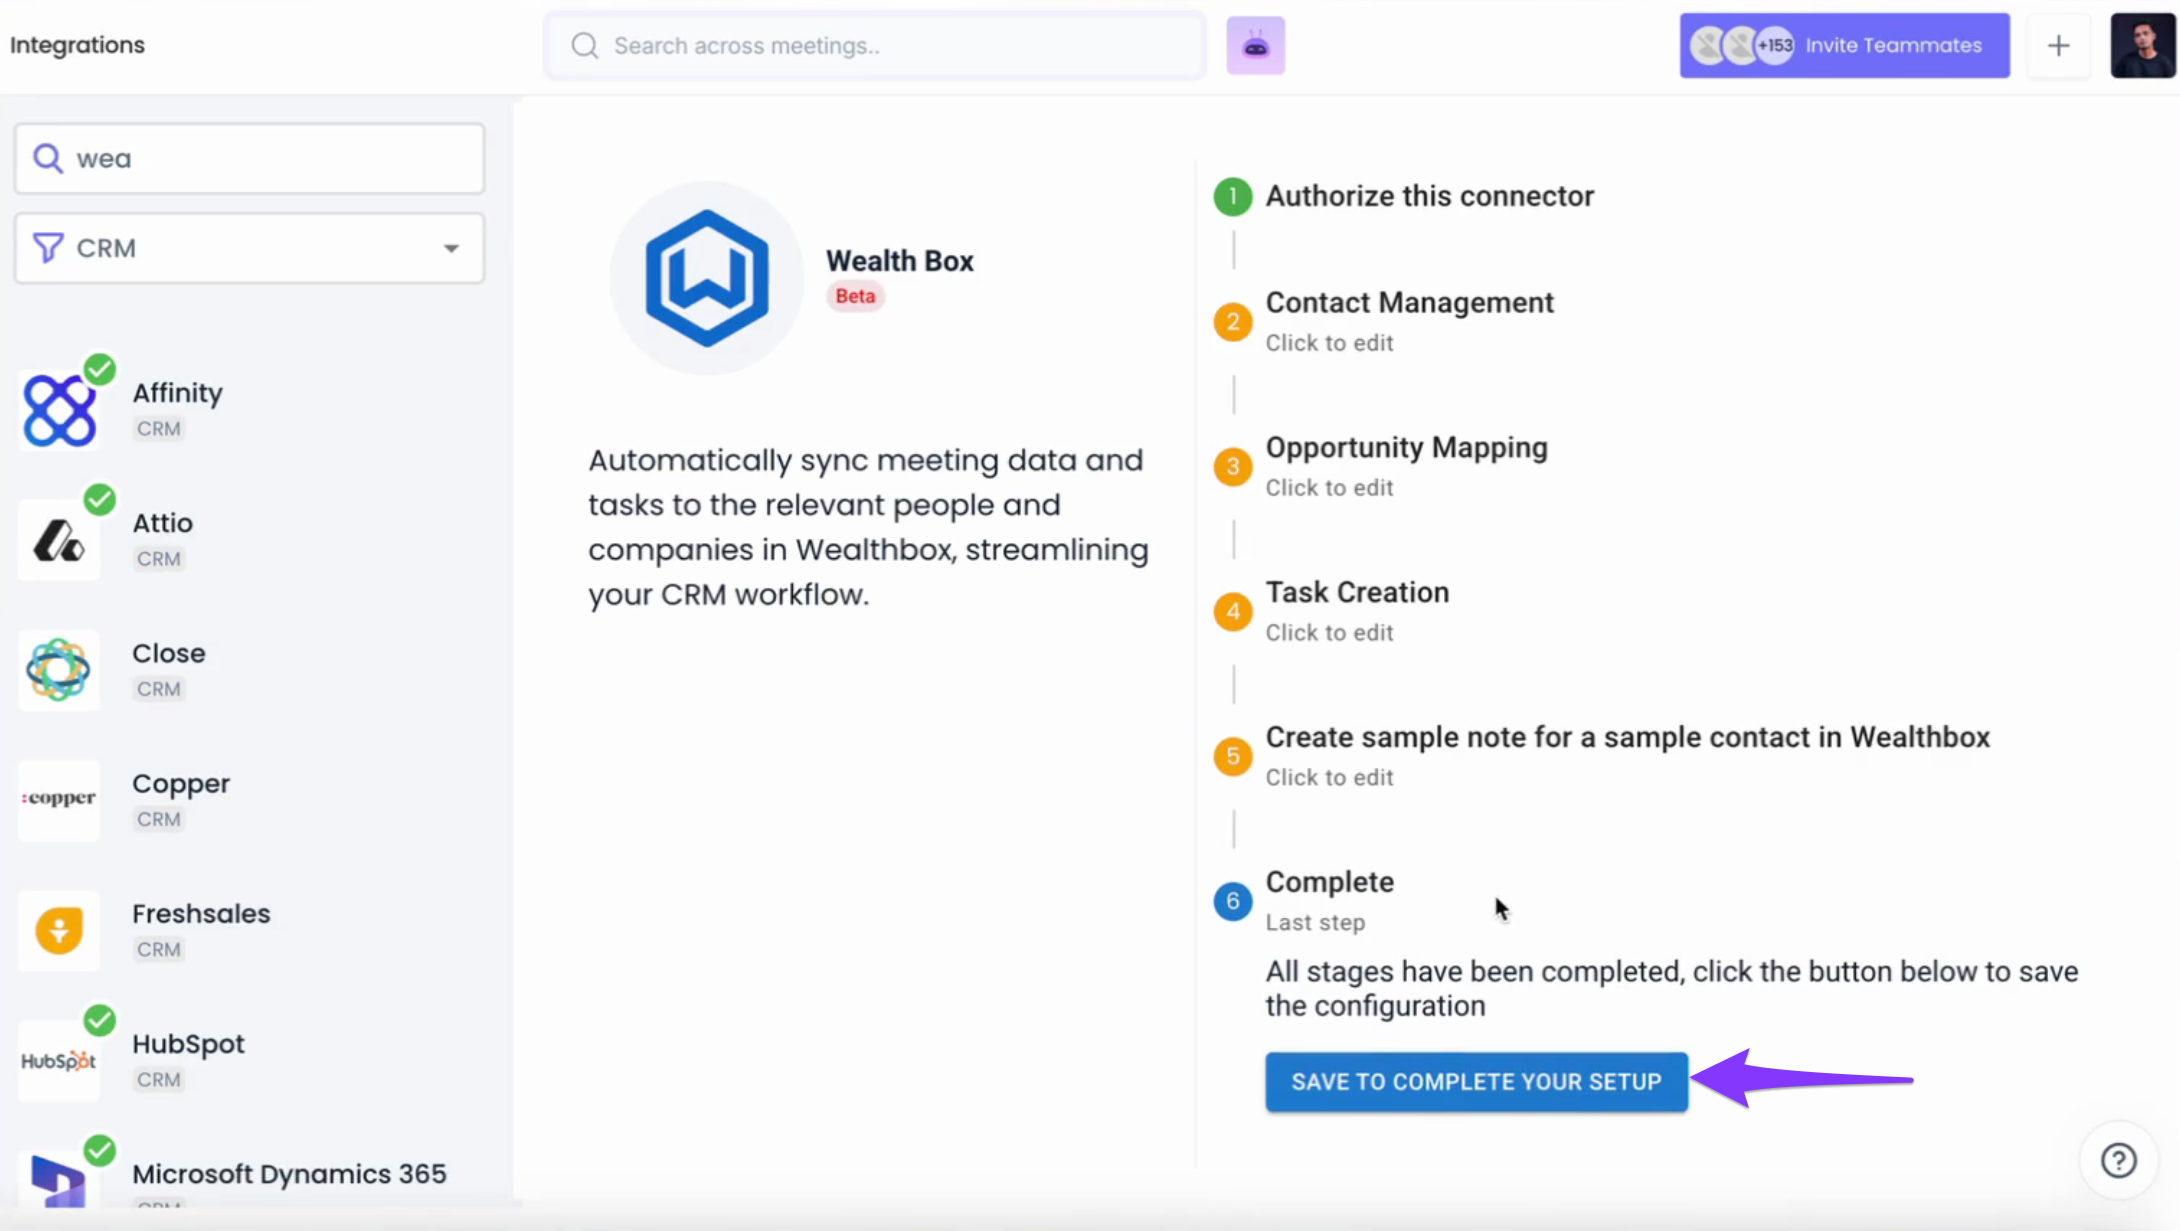Click the CRM tag under Affinity
The width and height of the screenshot is (2180, 1231).
(x=158, y=429)
